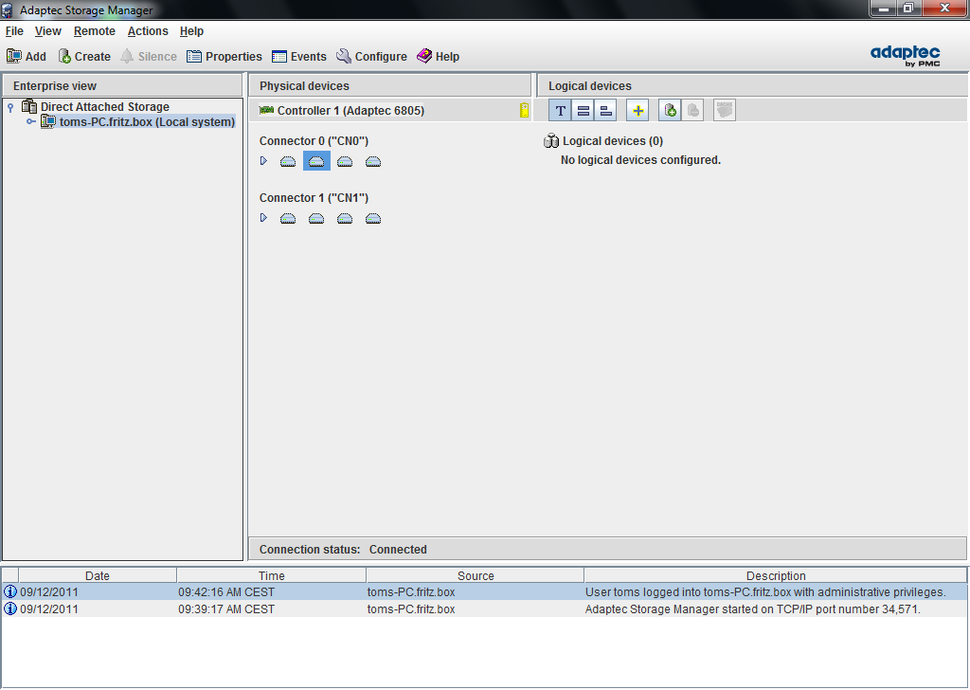
Task: Click the greyed Silence bell button
Action: (148, 56)
